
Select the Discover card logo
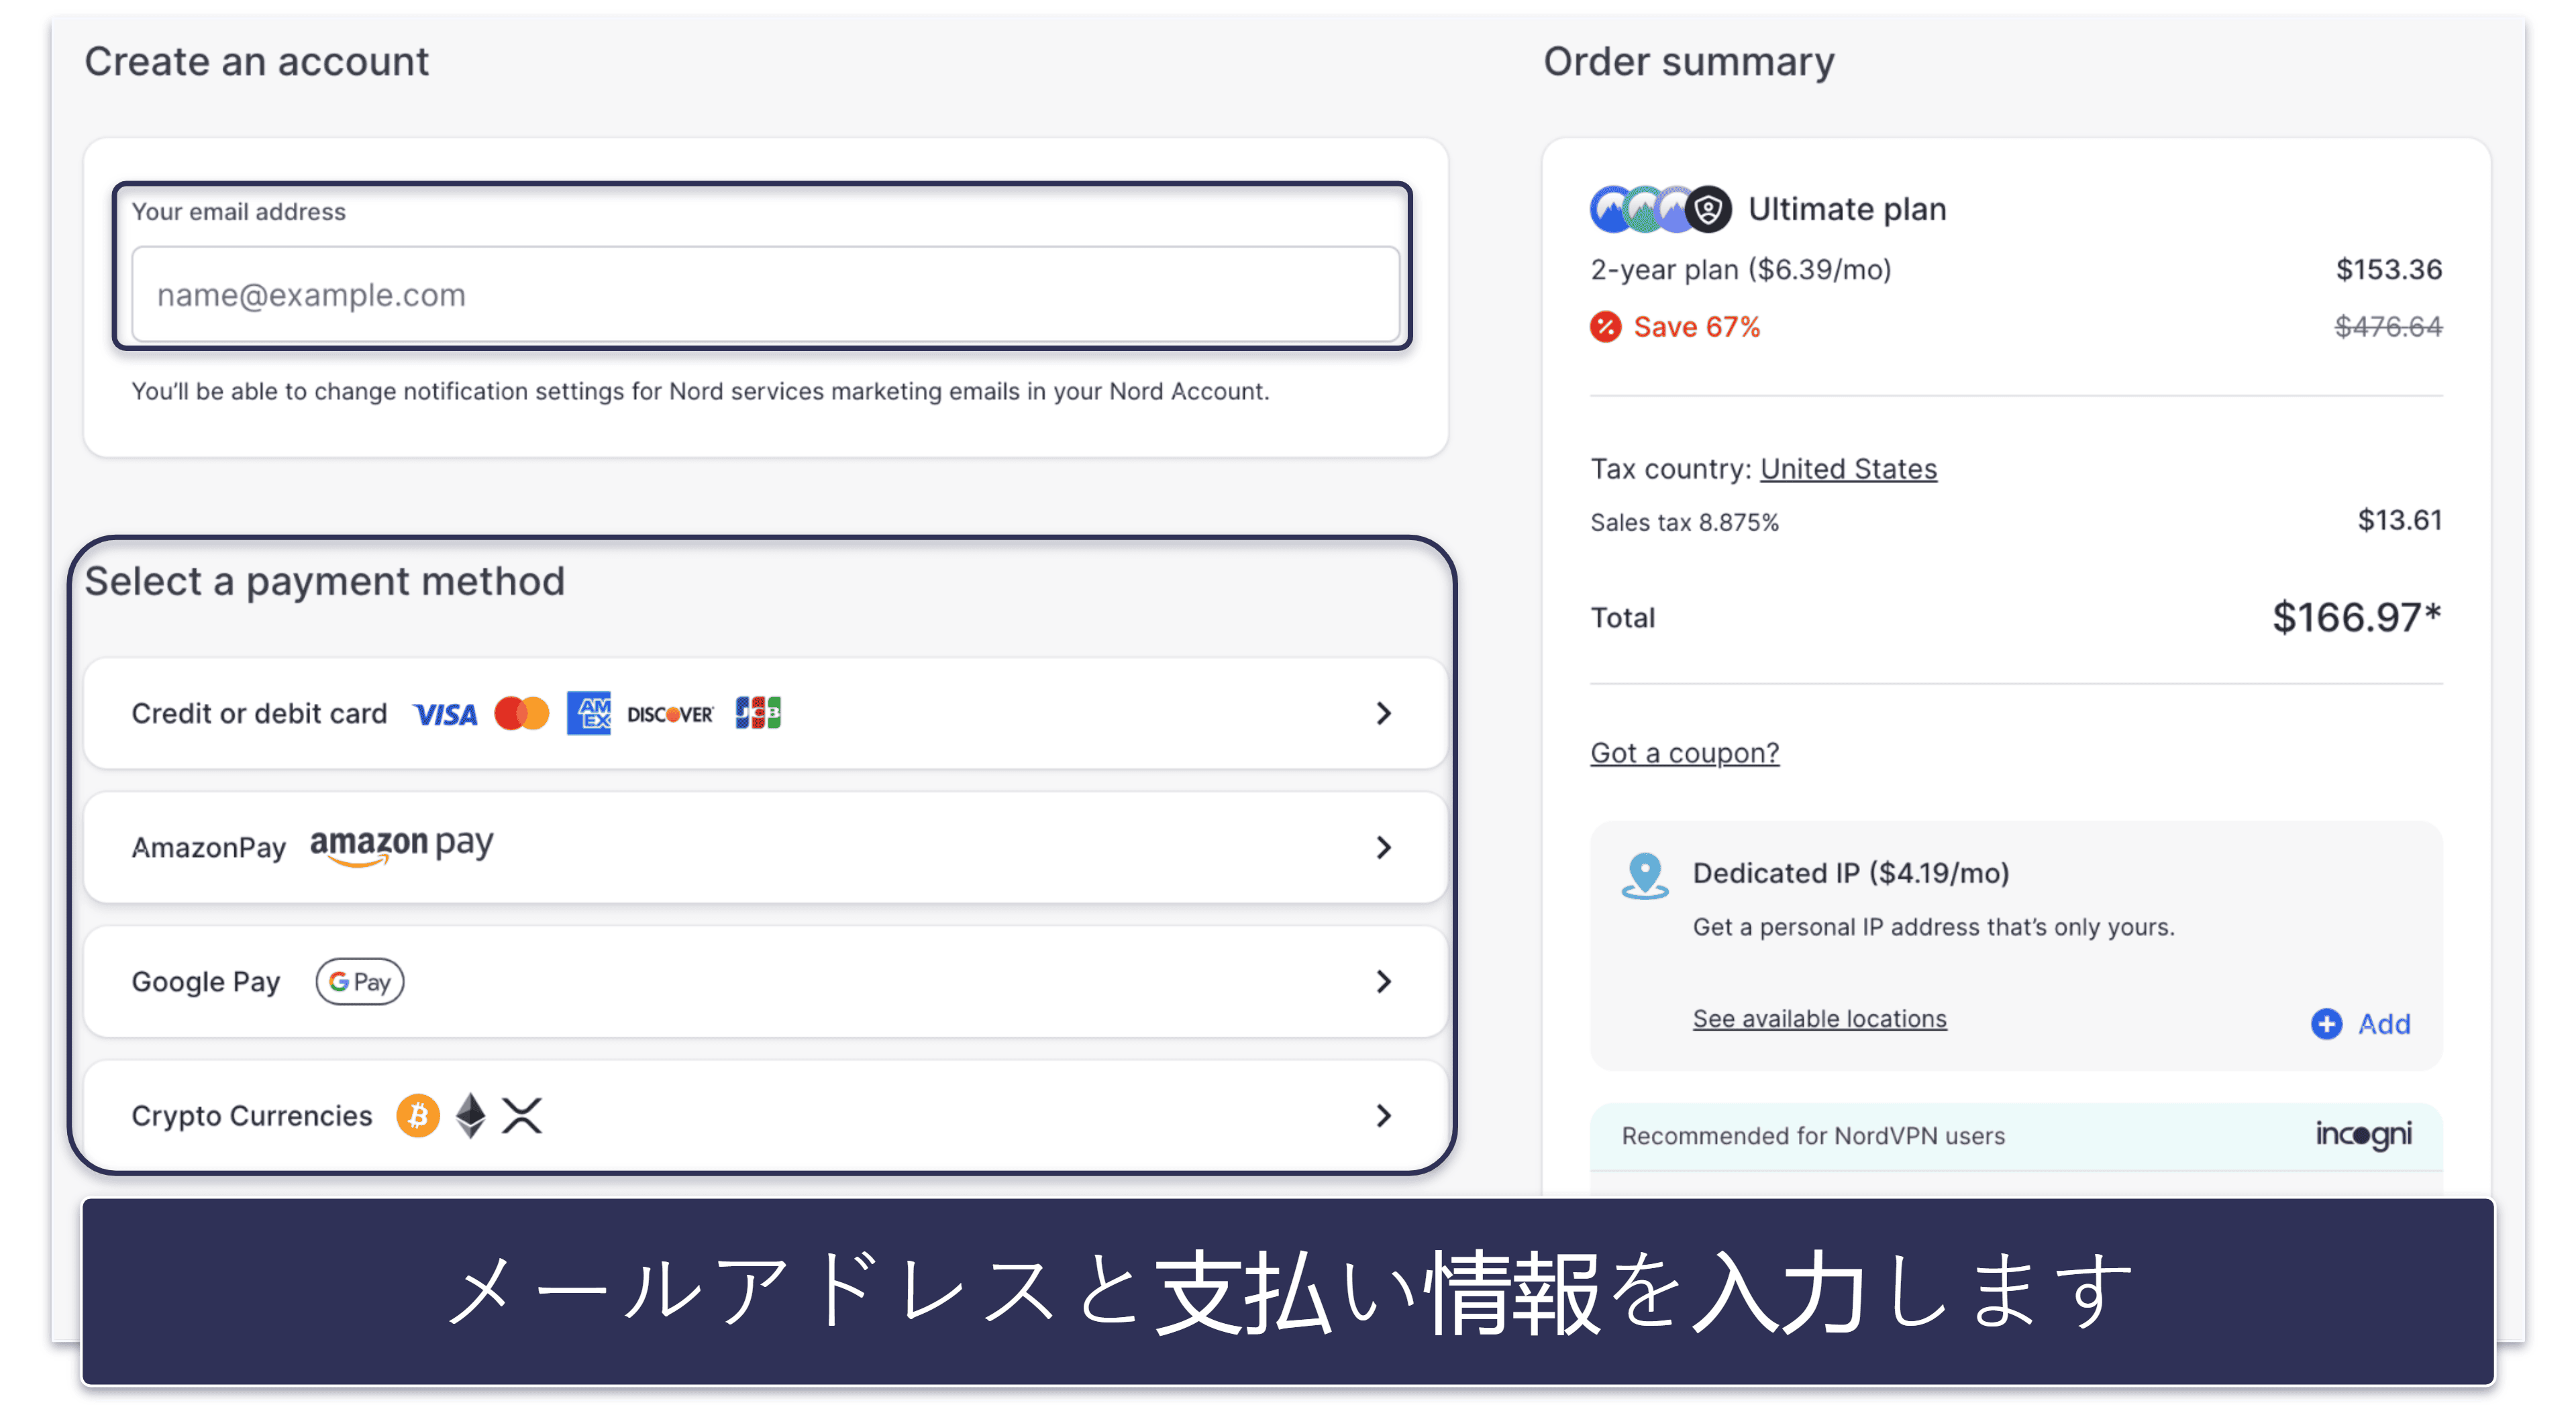pyautogui.click(x=670, y=714)
